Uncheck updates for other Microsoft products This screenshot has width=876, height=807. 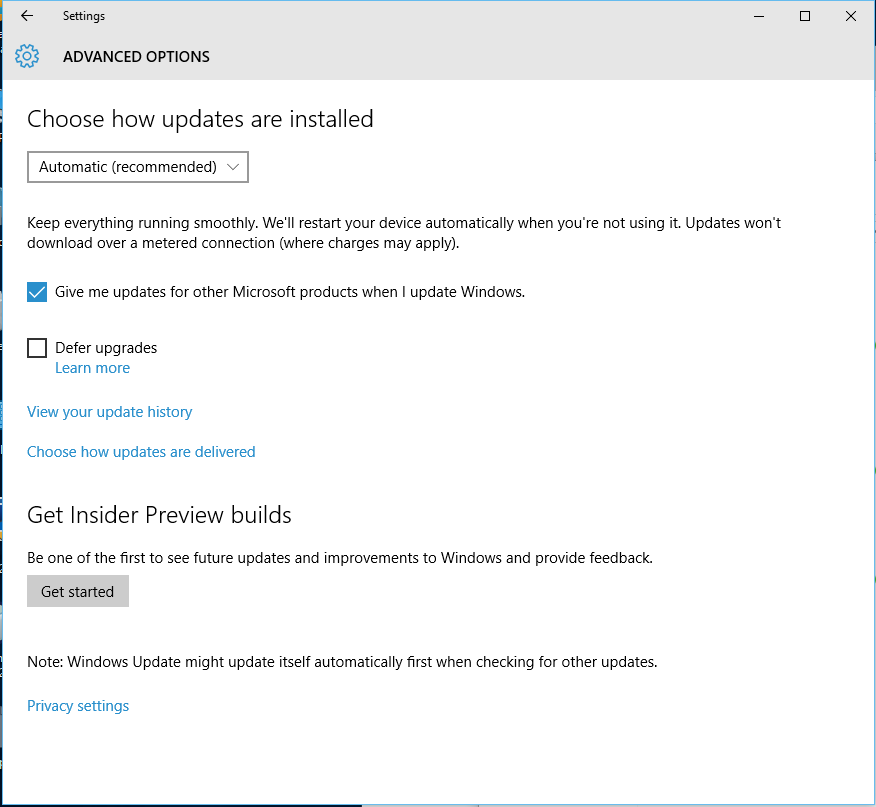click(37, 292)
